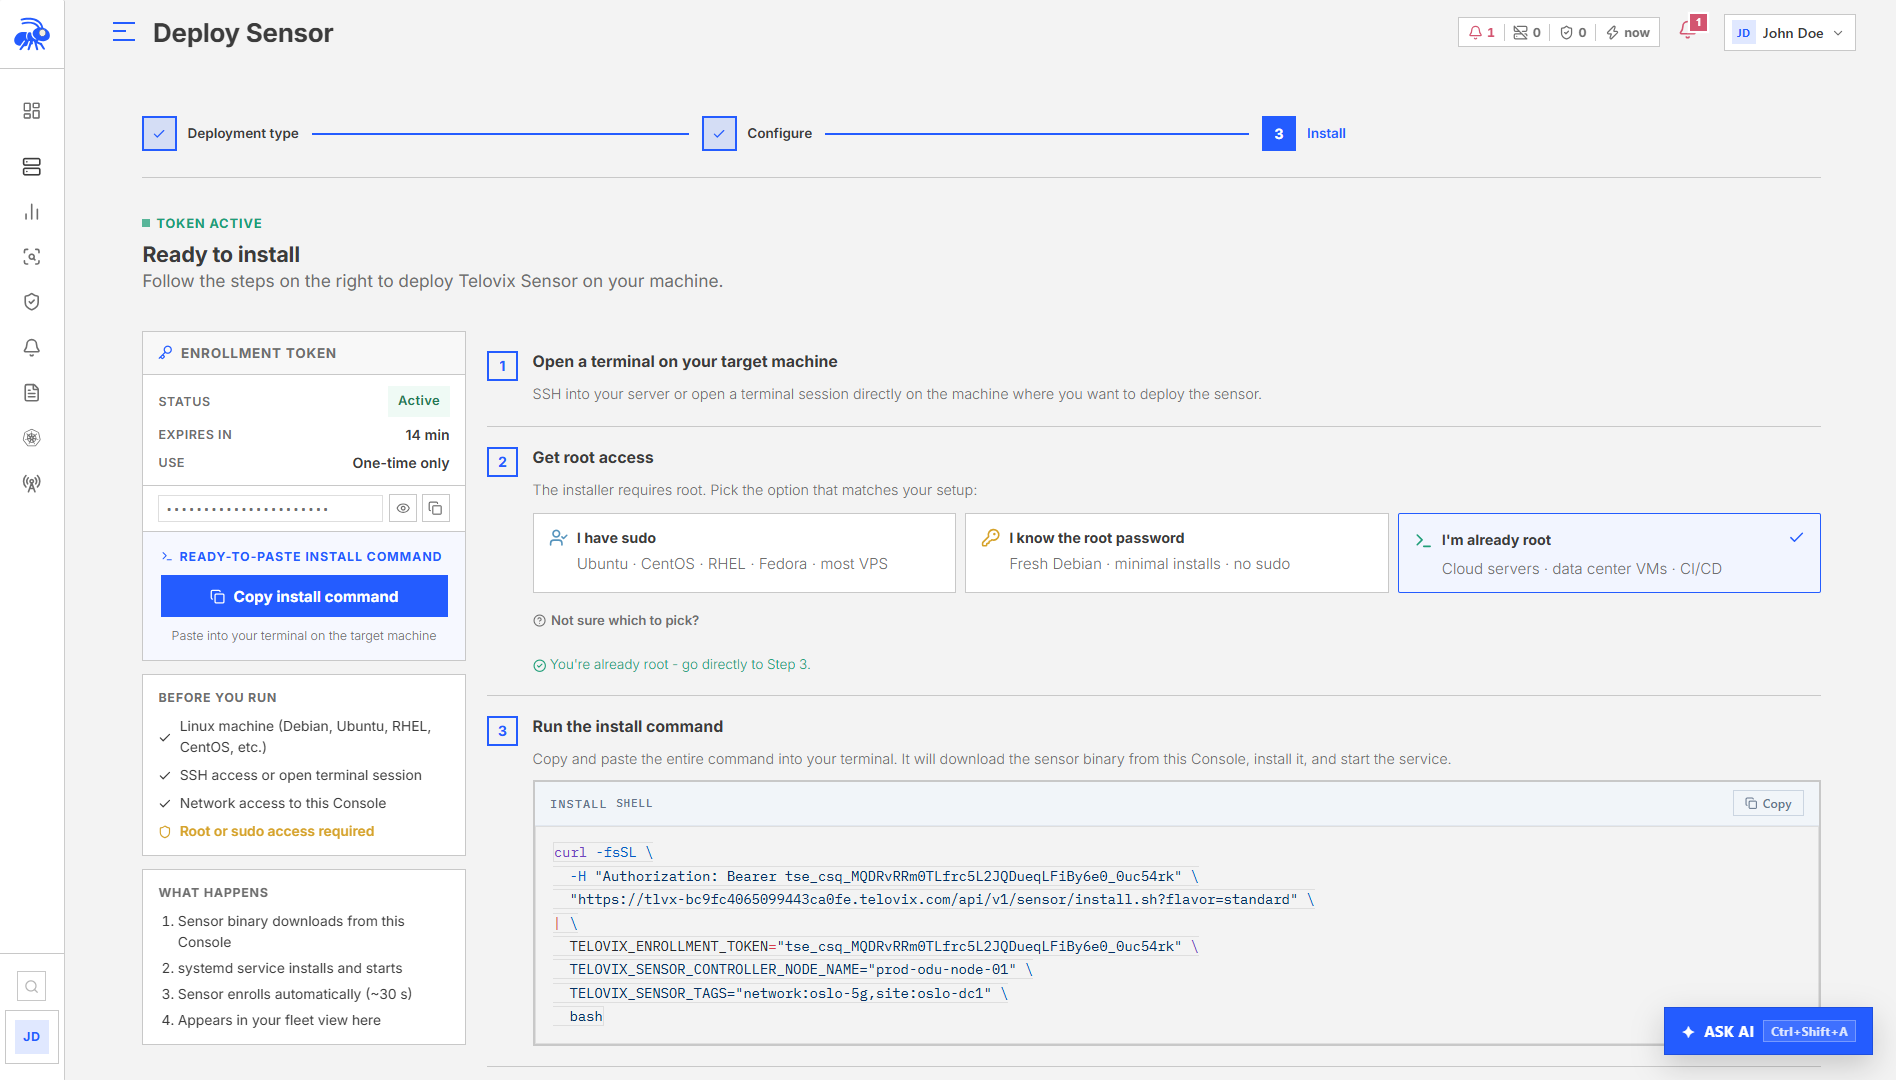Screen dimensions: 1896x1080
Task: Click the 'Run the install command' heading
Action: pos(628,727)
